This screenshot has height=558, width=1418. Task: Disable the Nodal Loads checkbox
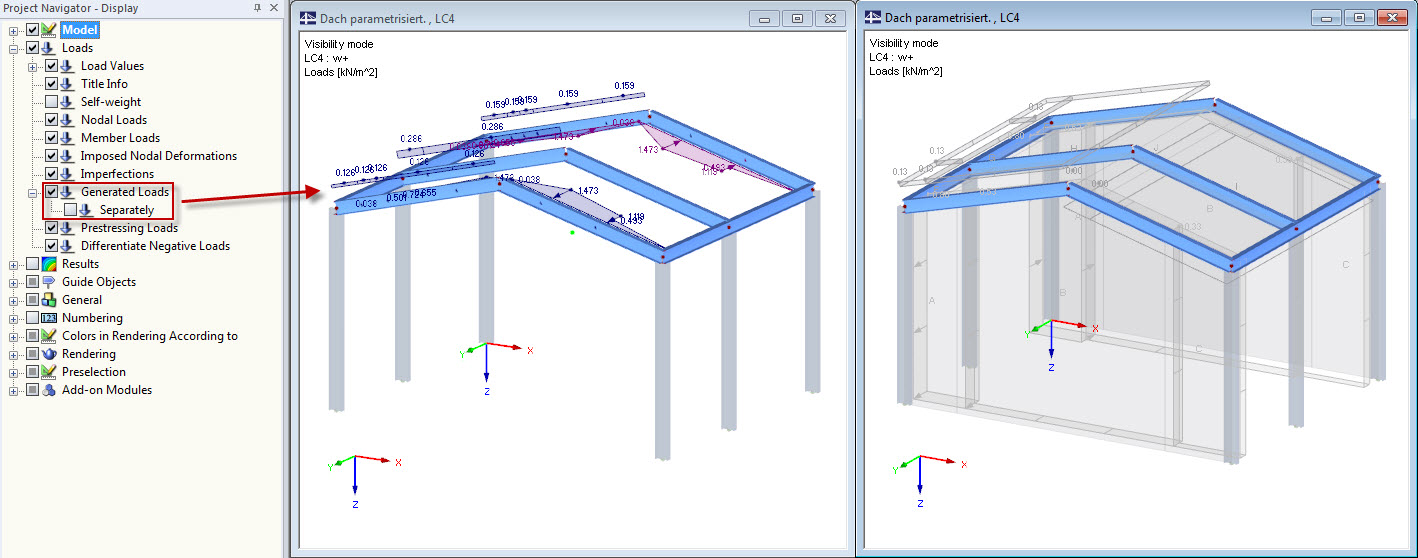[x=51, y=120]
